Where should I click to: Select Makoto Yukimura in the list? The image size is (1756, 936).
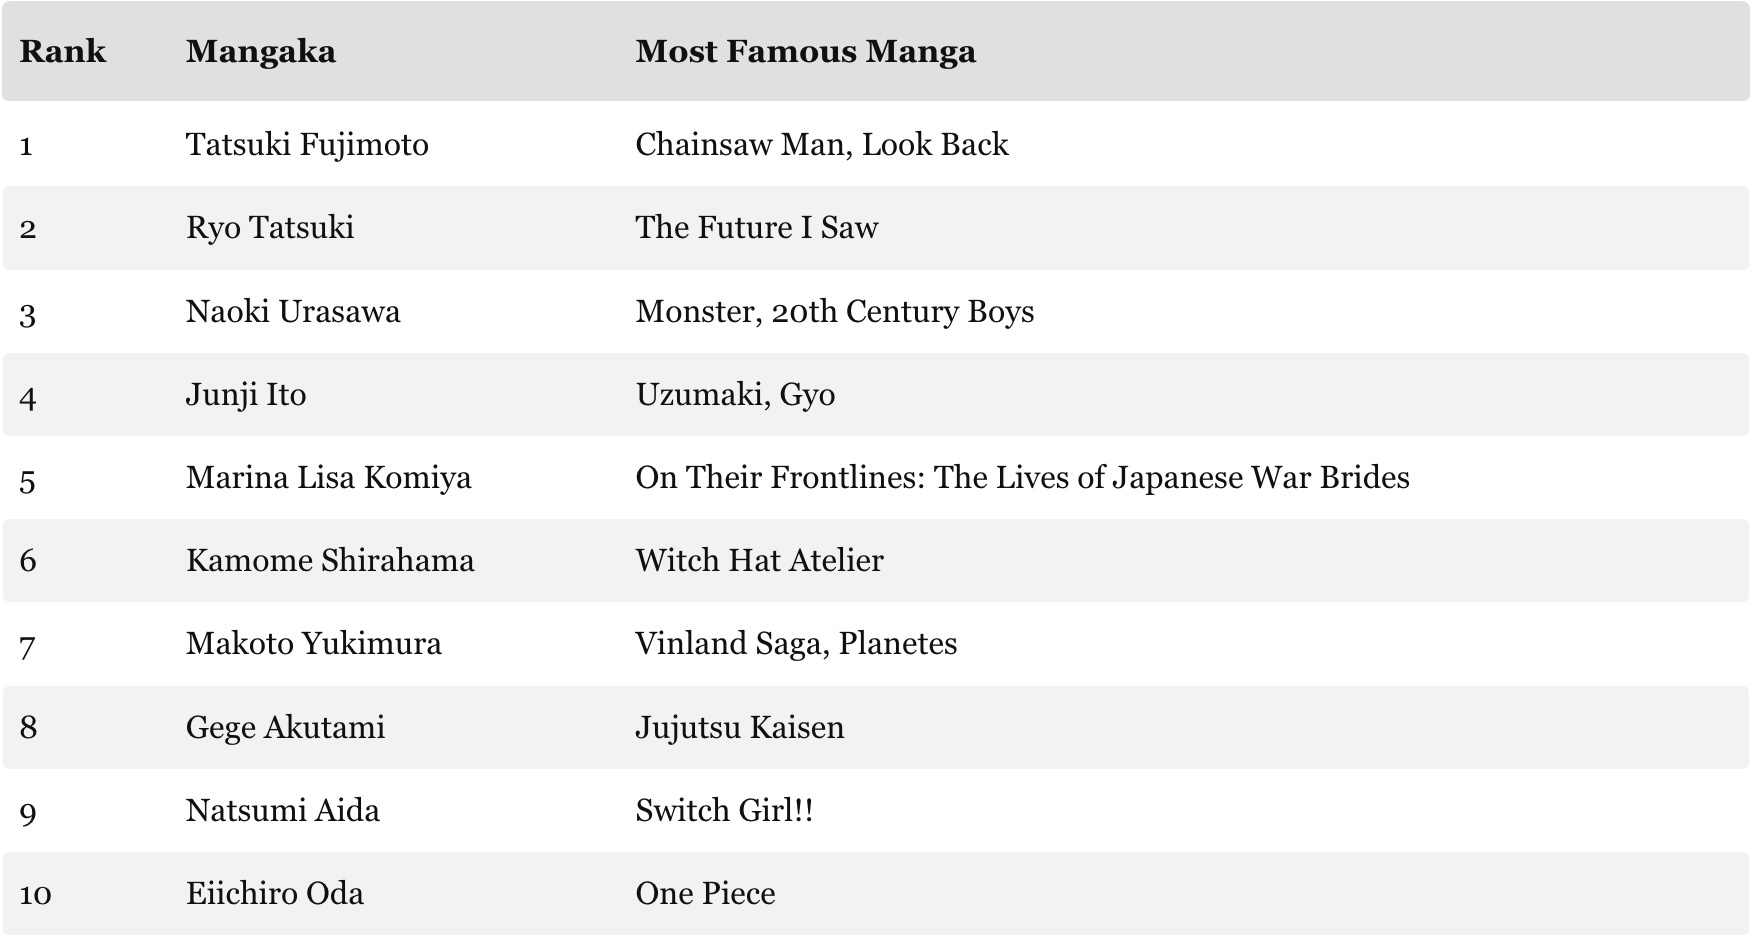(x=313, y=644)
